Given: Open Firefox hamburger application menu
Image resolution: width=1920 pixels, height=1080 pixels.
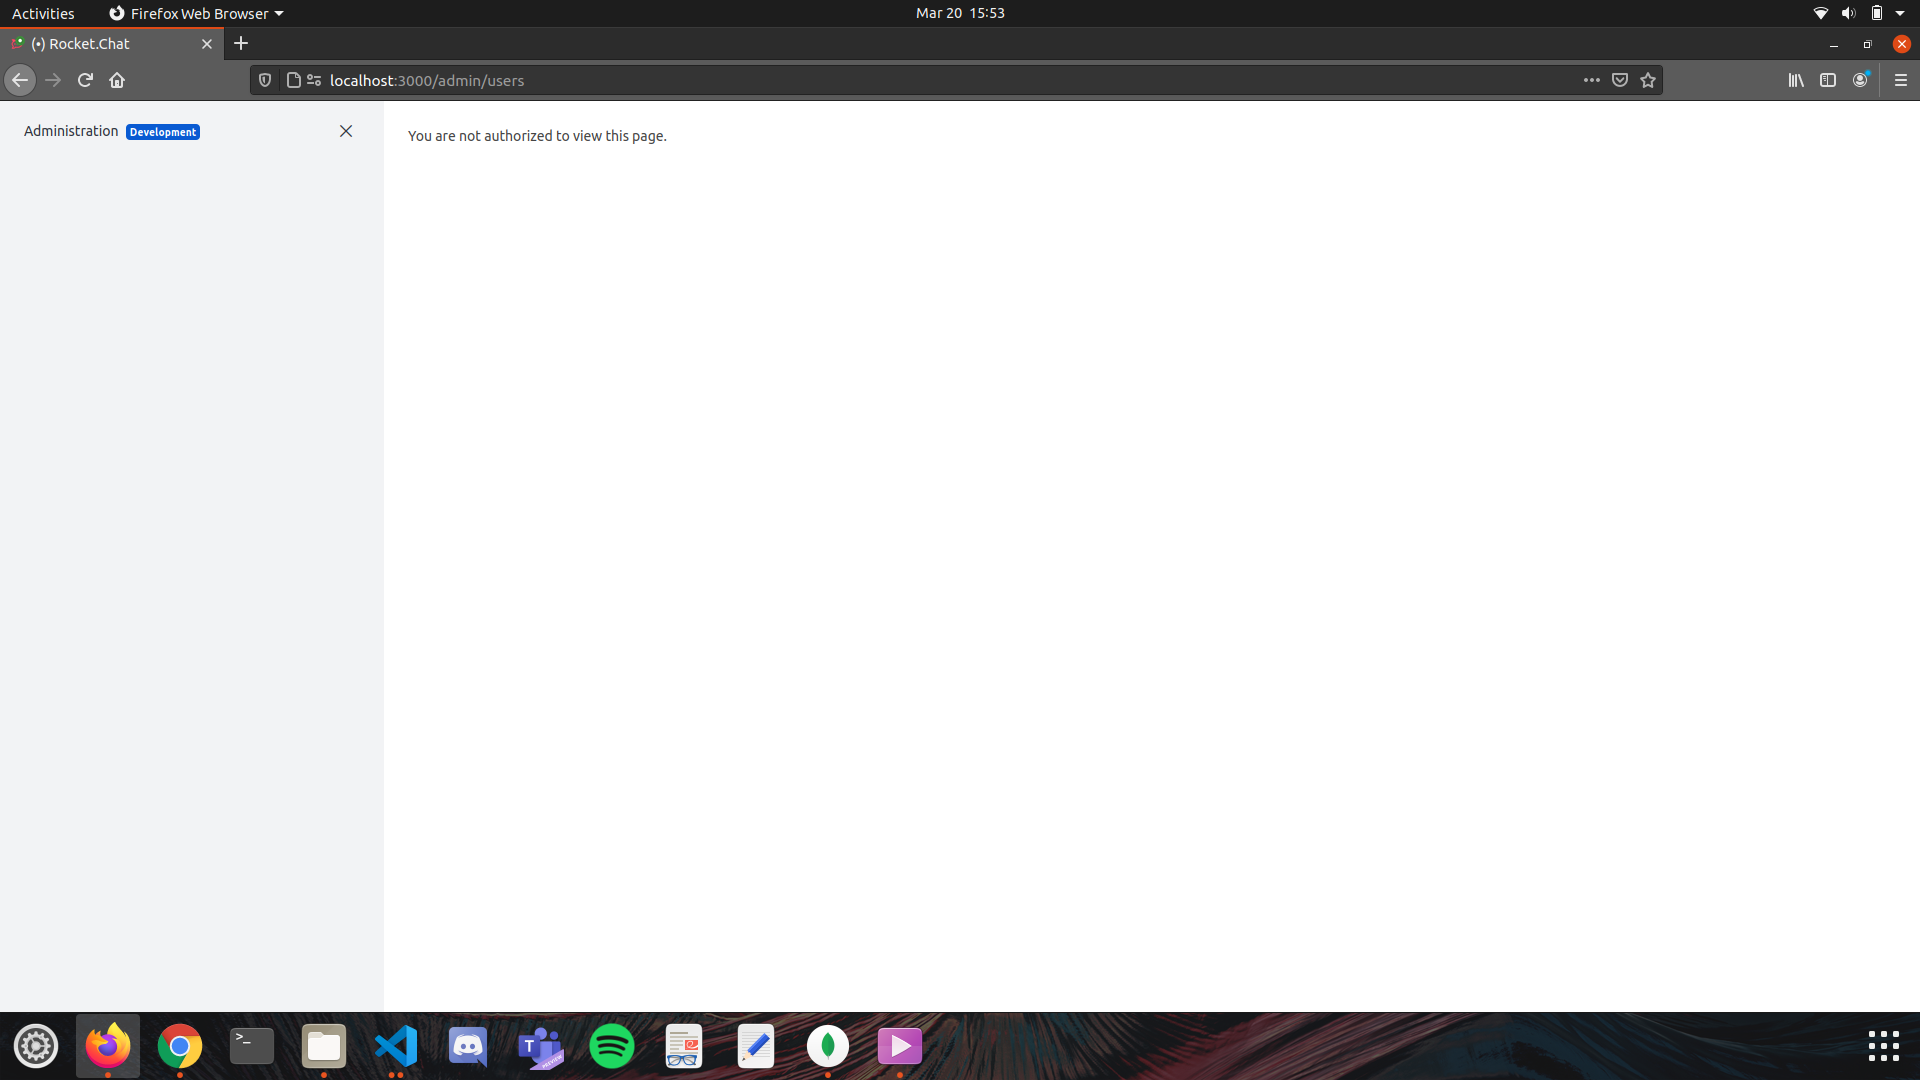Looking at the screenshot, I should (x=1901, y=80).
